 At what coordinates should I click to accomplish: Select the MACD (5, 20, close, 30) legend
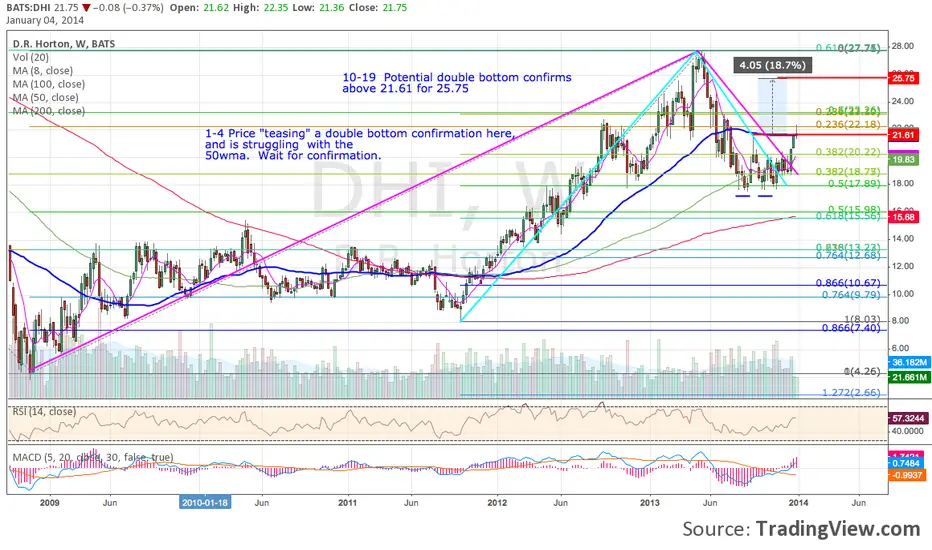[x=93, y=457]
